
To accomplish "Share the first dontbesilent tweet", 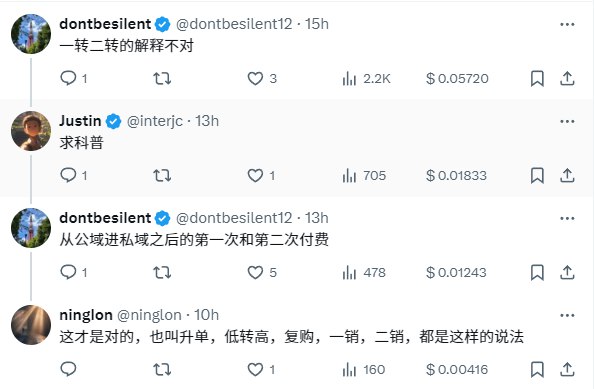I will pyautogui.click(x=567, y=78).
